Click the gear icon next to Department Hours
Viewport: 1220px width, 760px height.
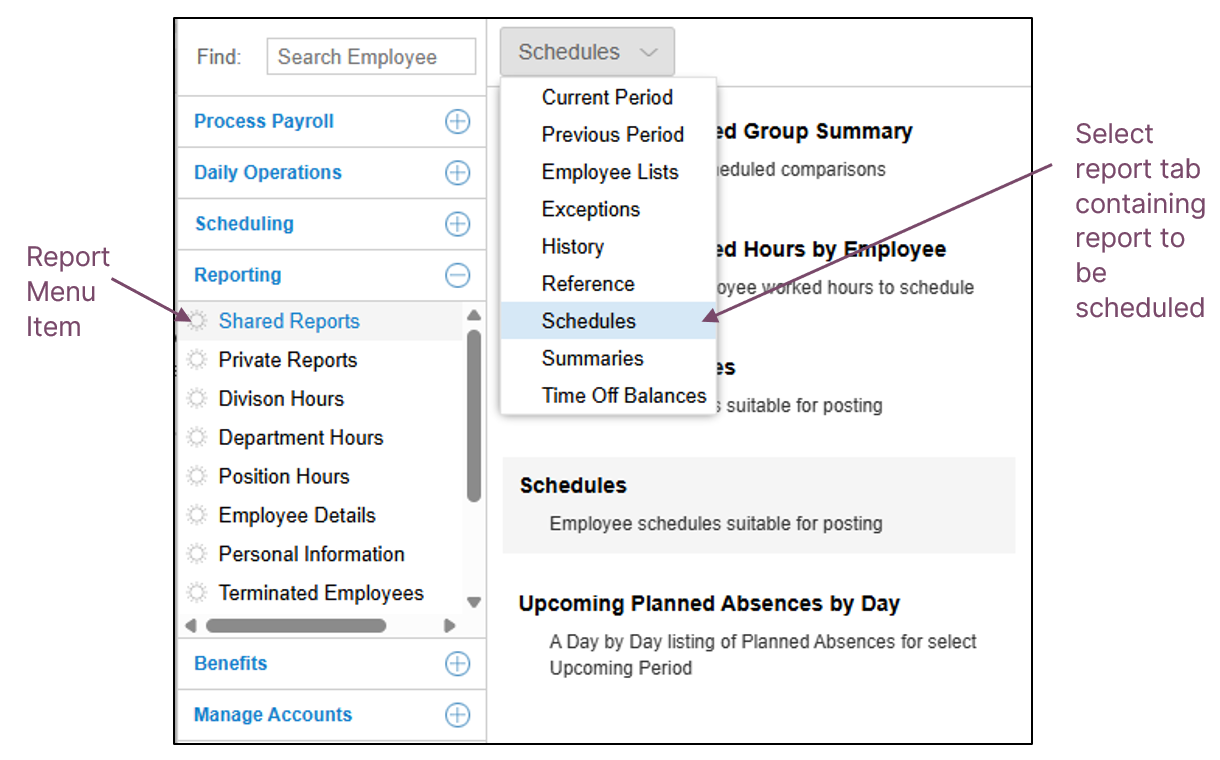coord(198,438)
